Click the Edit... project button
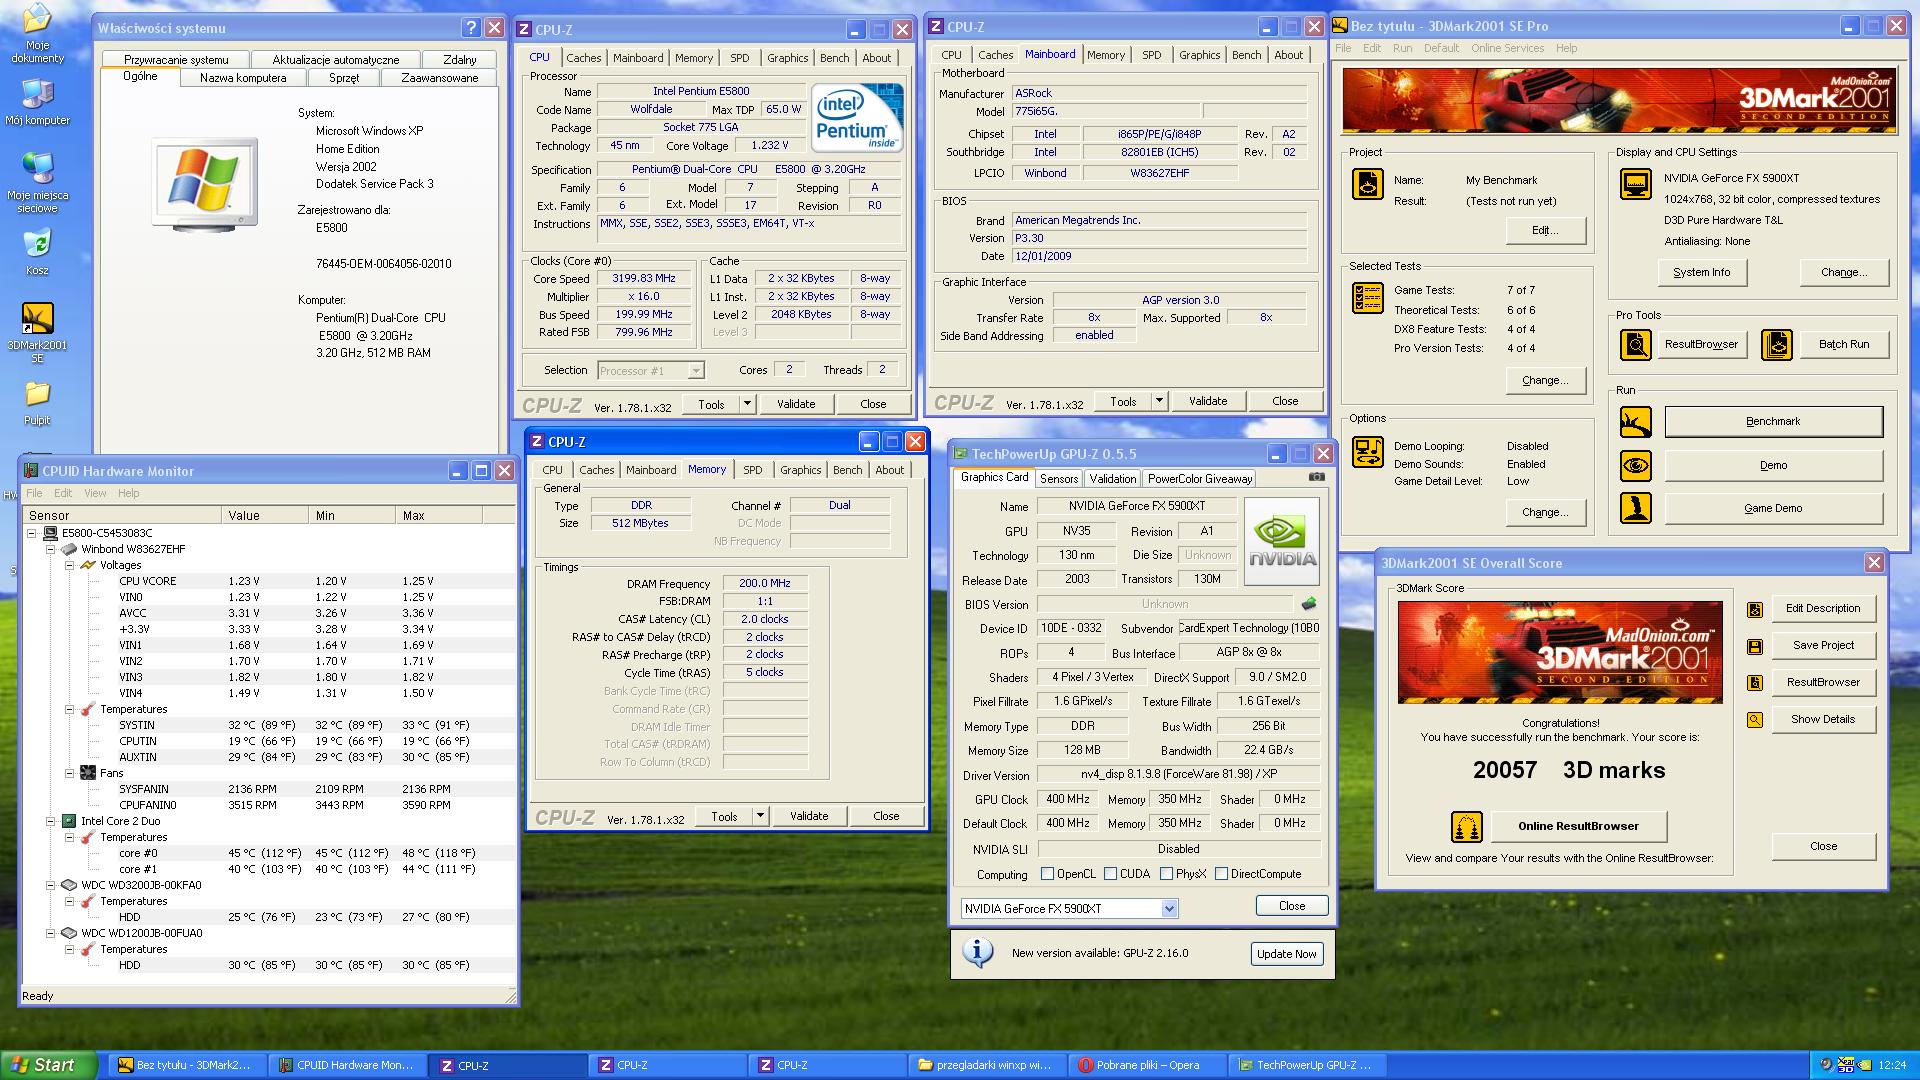The image size is (1920, 1080). [x=1545, y=231]
